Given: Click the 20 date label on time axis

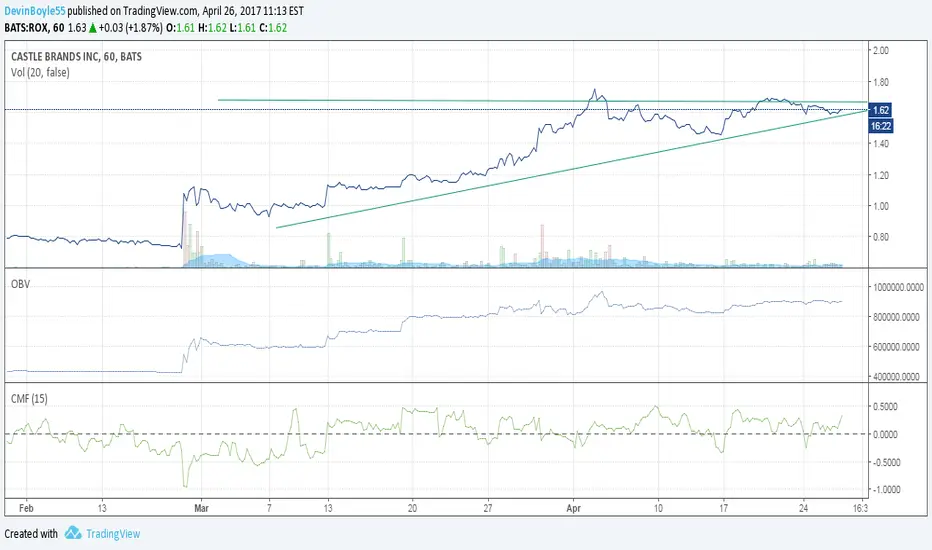Looking at the screenshot, I should click(413, 508).
